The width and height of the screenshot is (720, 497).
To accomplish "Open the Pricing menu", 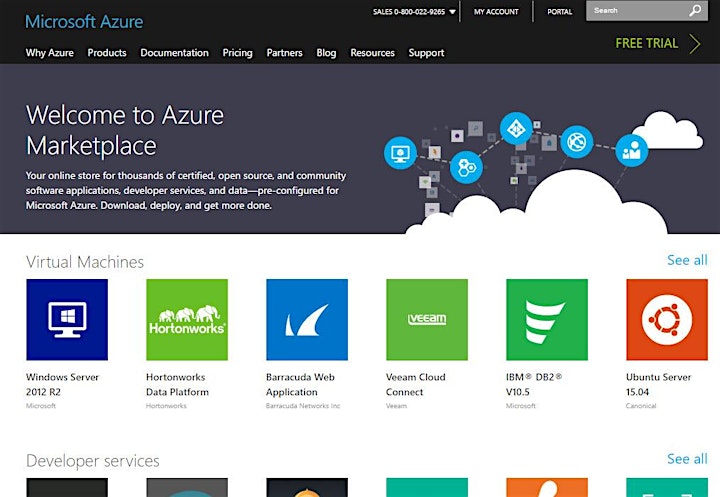I will coord(237,53).
